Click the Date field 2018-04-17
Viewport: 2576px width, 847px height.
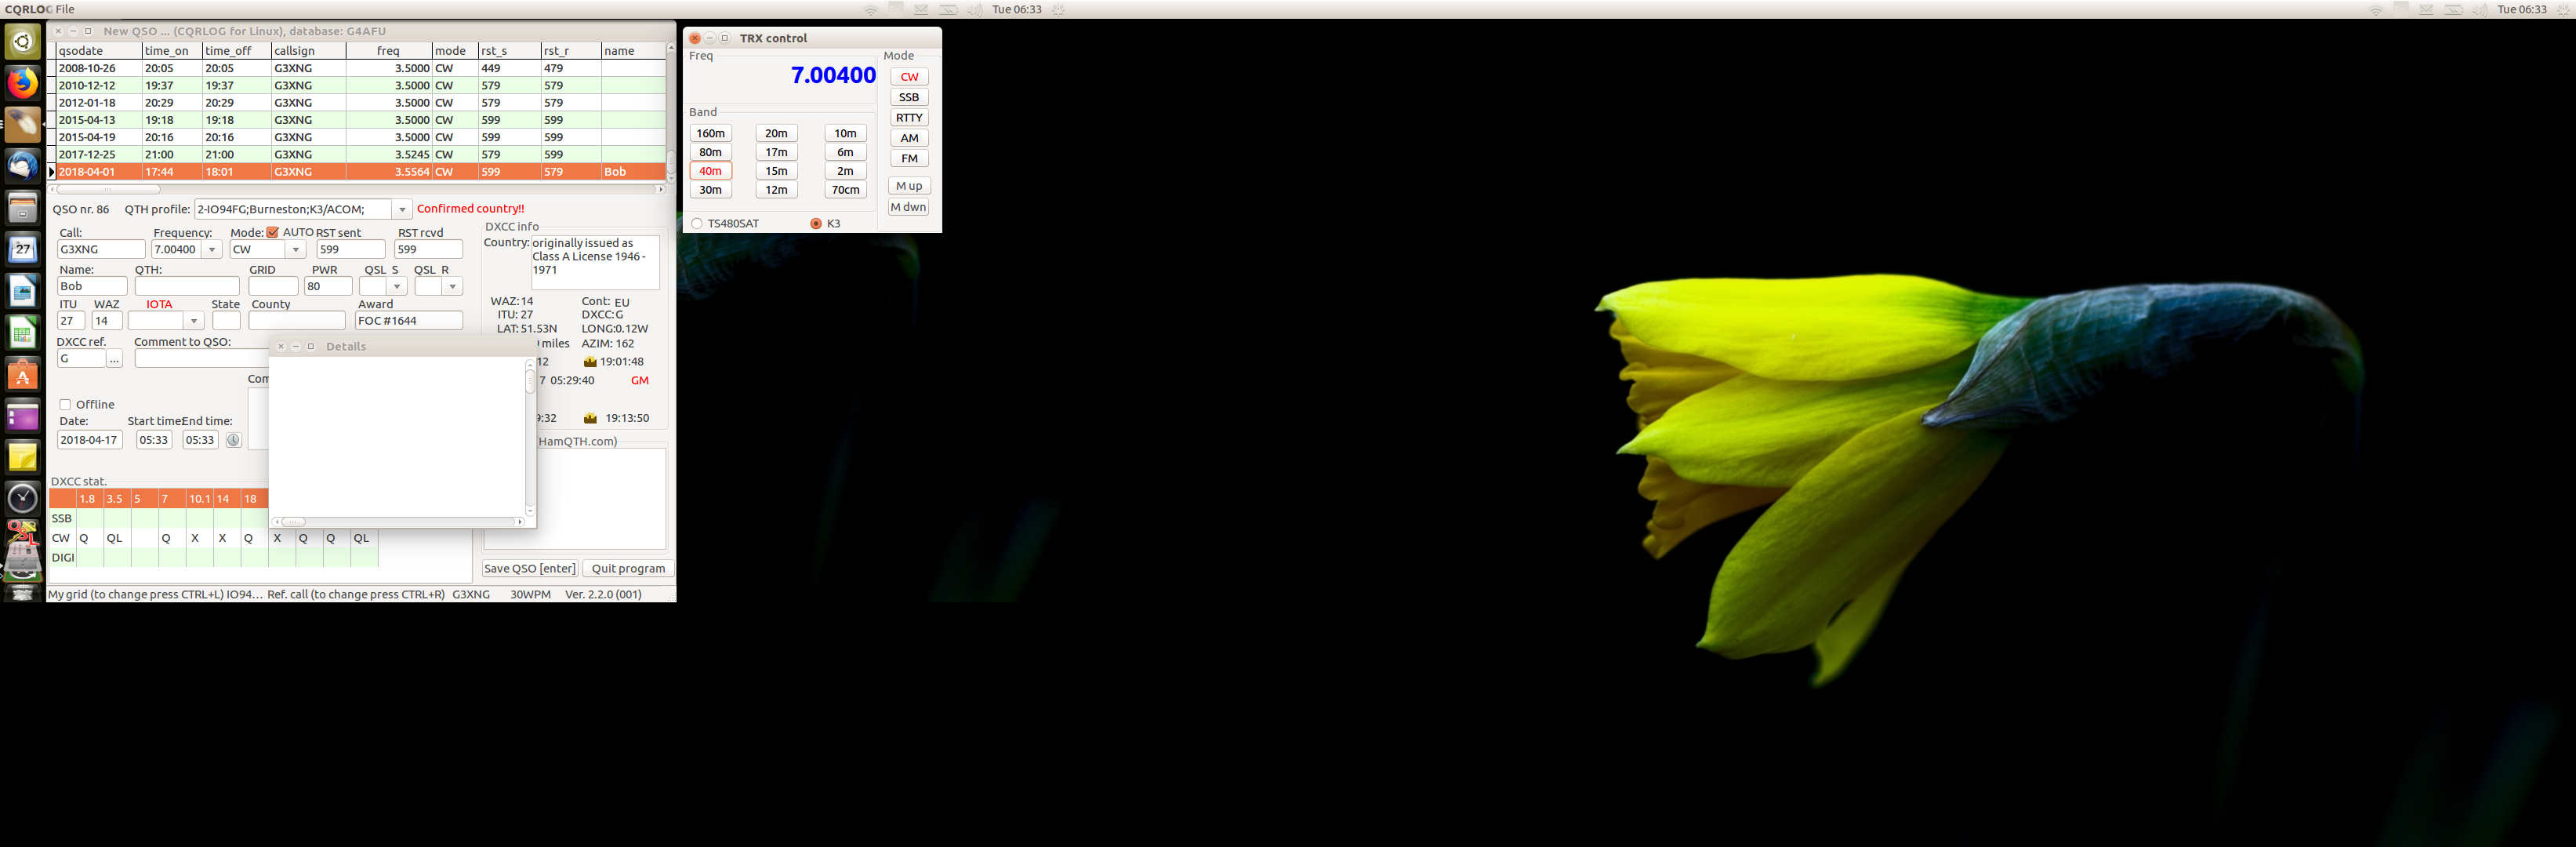[x=89, y=440]
